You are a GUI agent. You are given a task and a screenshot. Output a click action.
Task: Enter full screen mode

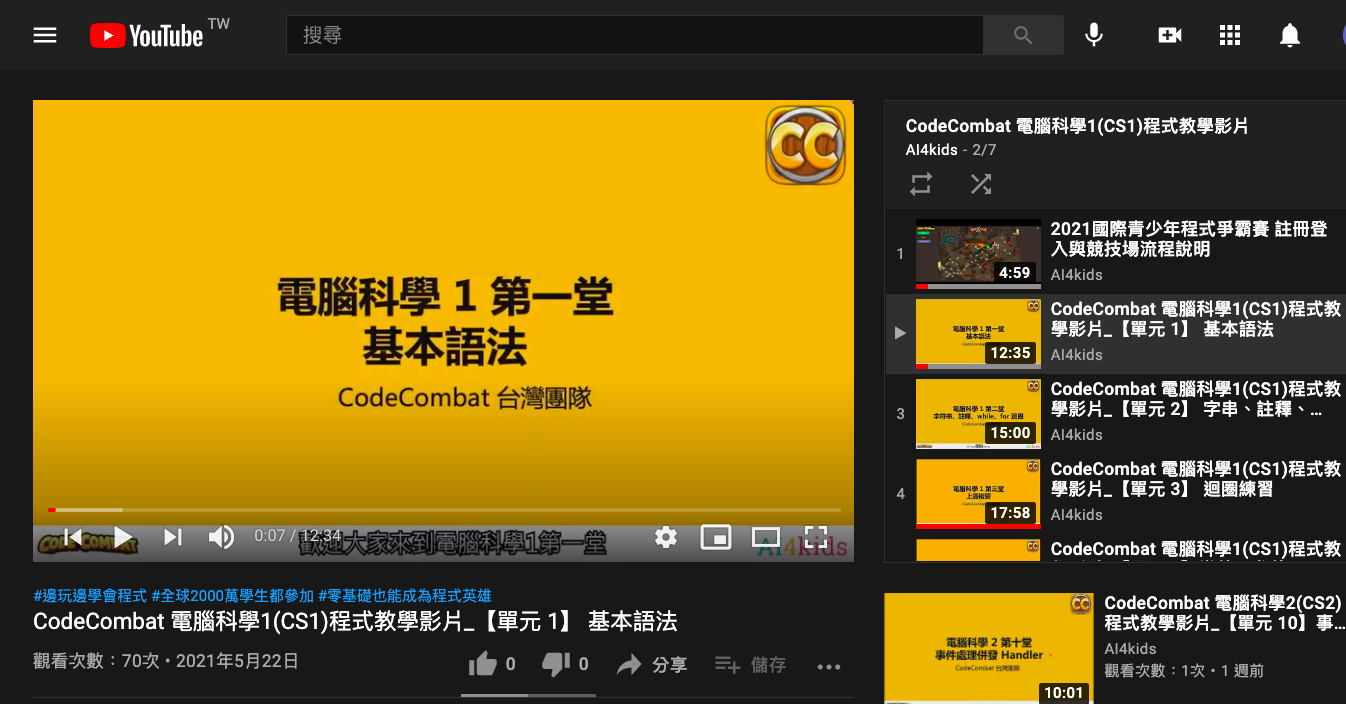(816, 537)
